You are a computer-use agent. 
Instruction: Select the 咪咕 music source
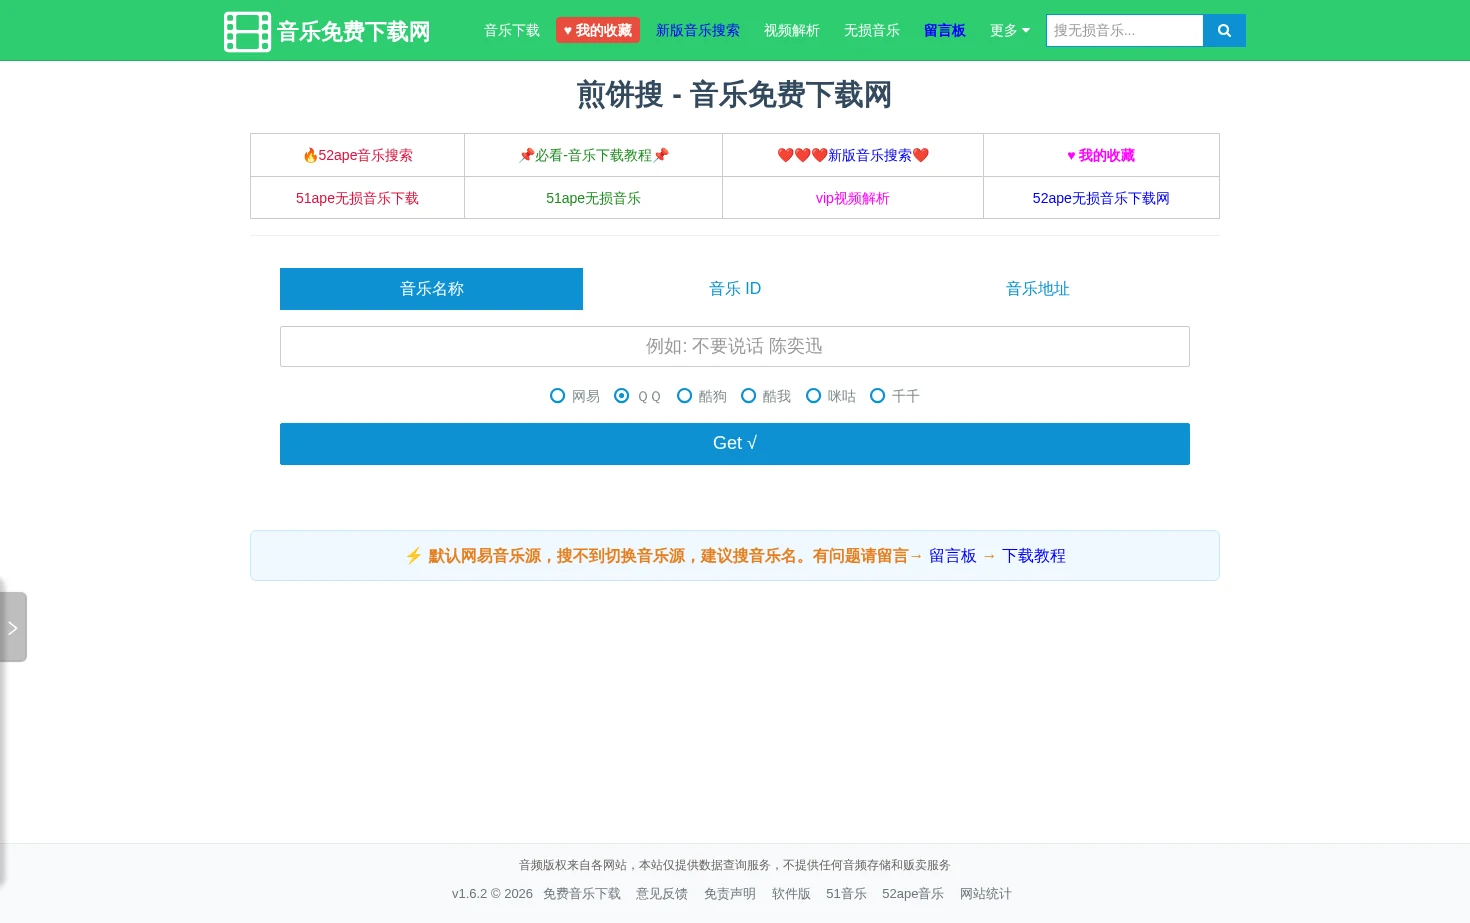(x=813, y=396)
